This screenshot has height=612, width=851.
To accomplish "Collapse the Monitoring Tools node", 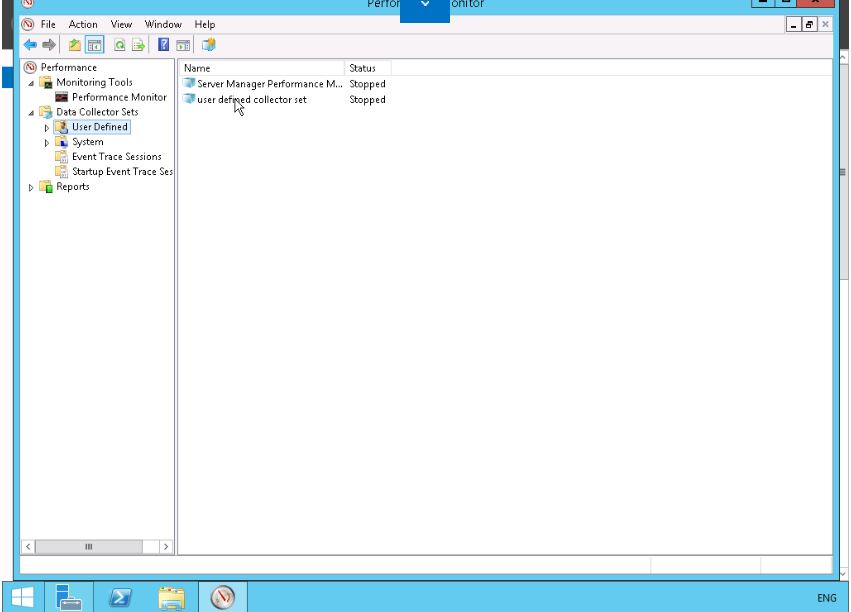I will tap(31, 83).
